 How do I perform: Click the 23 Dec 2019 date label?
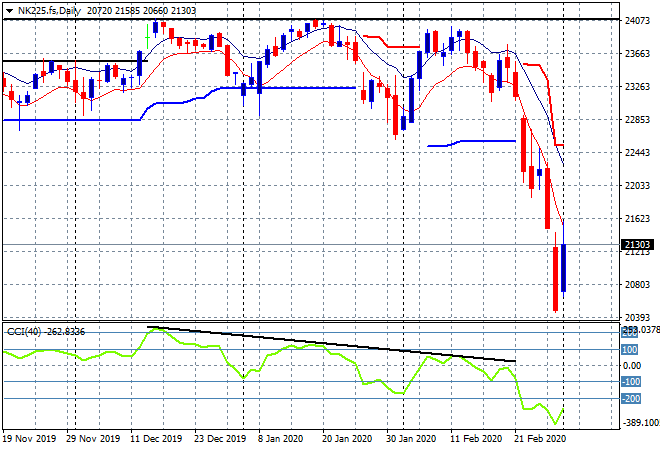pyautogui.click(x=220, y=439)
